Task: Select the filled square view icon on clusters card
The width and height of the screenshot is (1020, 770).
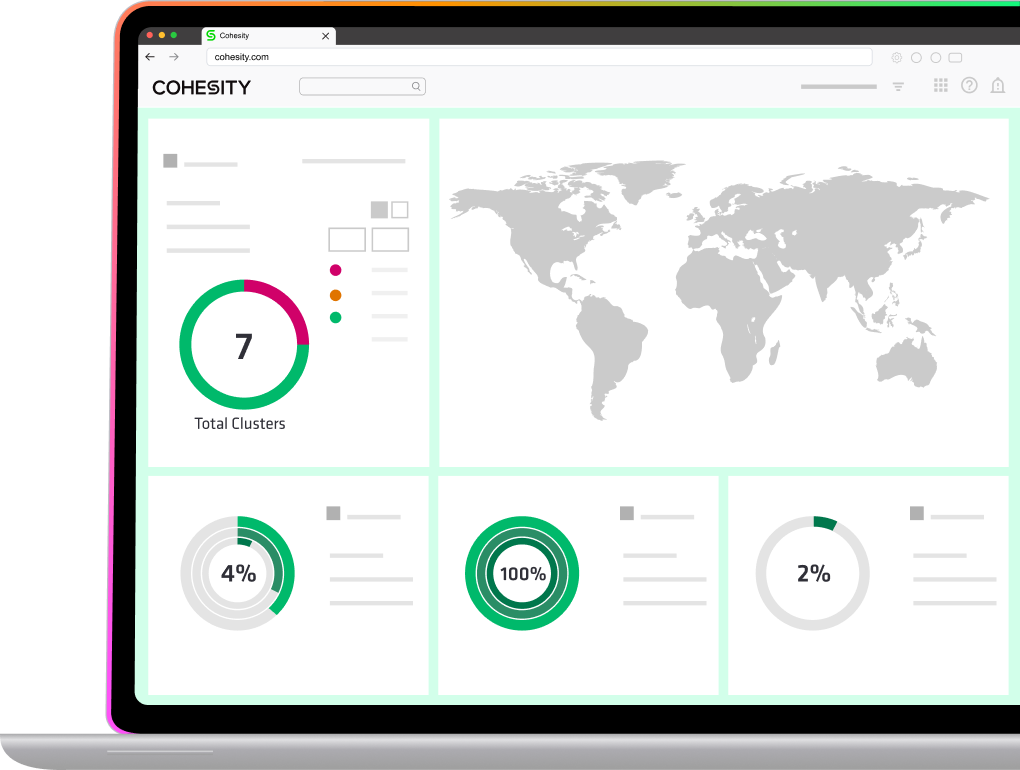Action: (x=378, y=210)
